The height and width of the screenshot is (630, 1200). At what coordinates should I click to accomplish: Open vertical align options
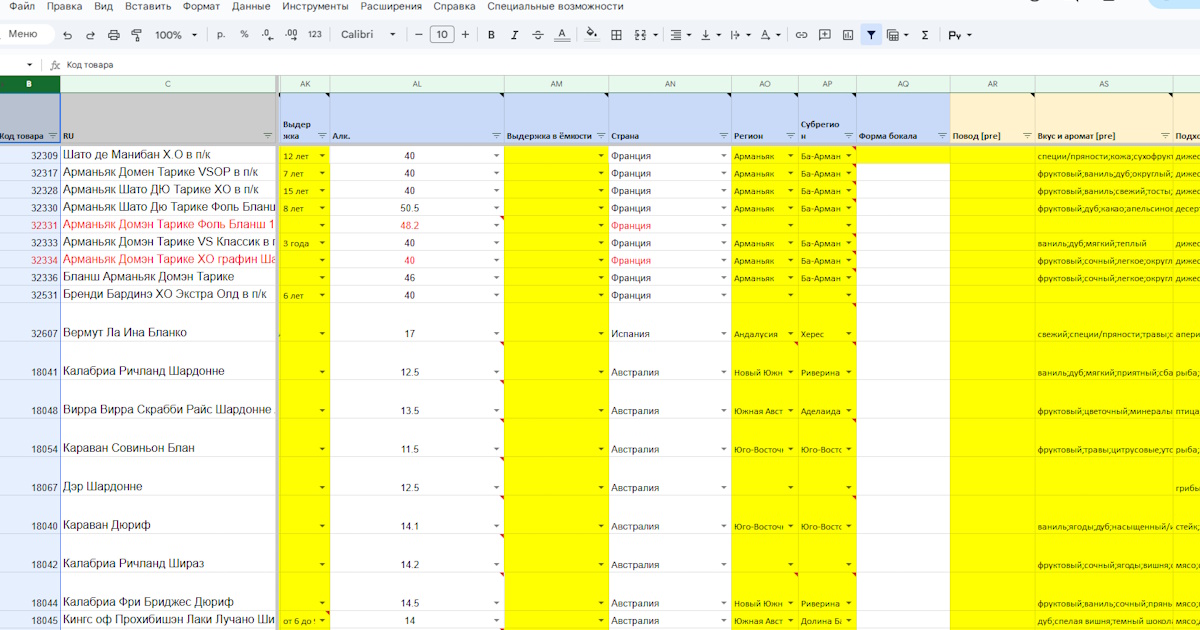coord(709,35)
